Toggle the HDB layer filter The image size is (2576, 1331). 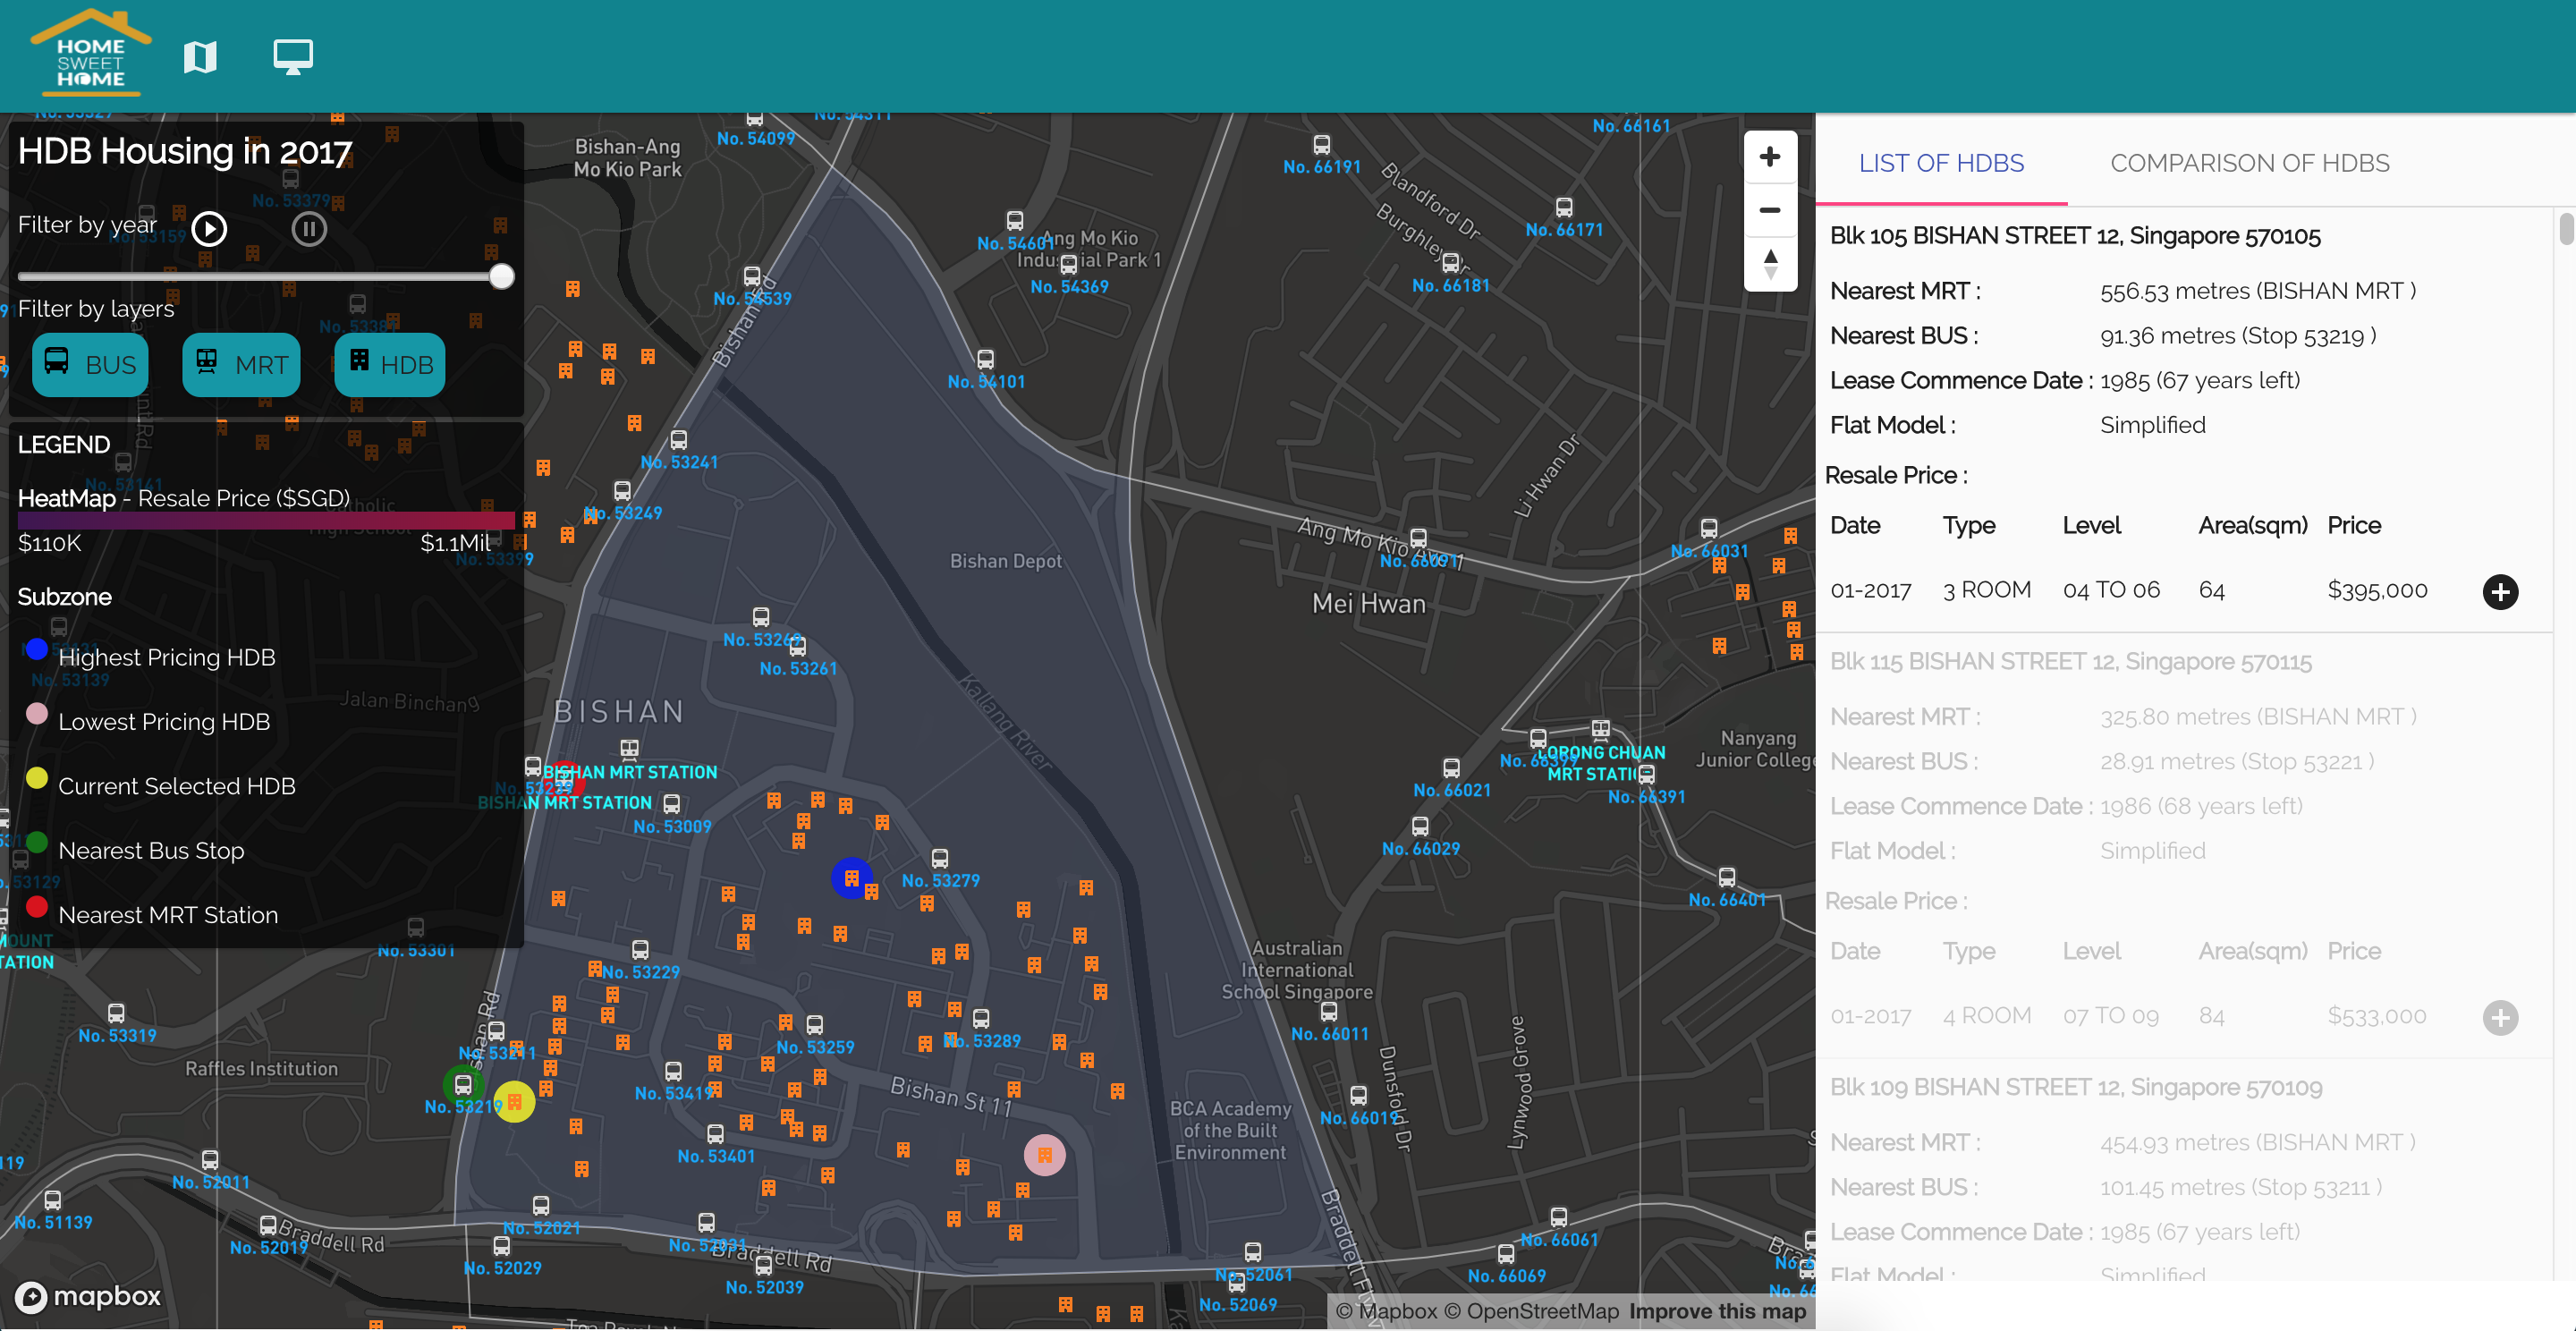(390, 365)
